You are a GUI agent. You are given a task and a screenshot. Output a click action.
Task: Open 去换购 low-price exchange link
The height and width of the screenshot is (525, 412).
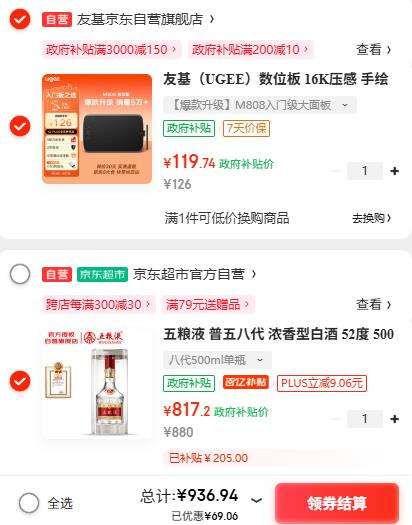[x=372, y=218]
